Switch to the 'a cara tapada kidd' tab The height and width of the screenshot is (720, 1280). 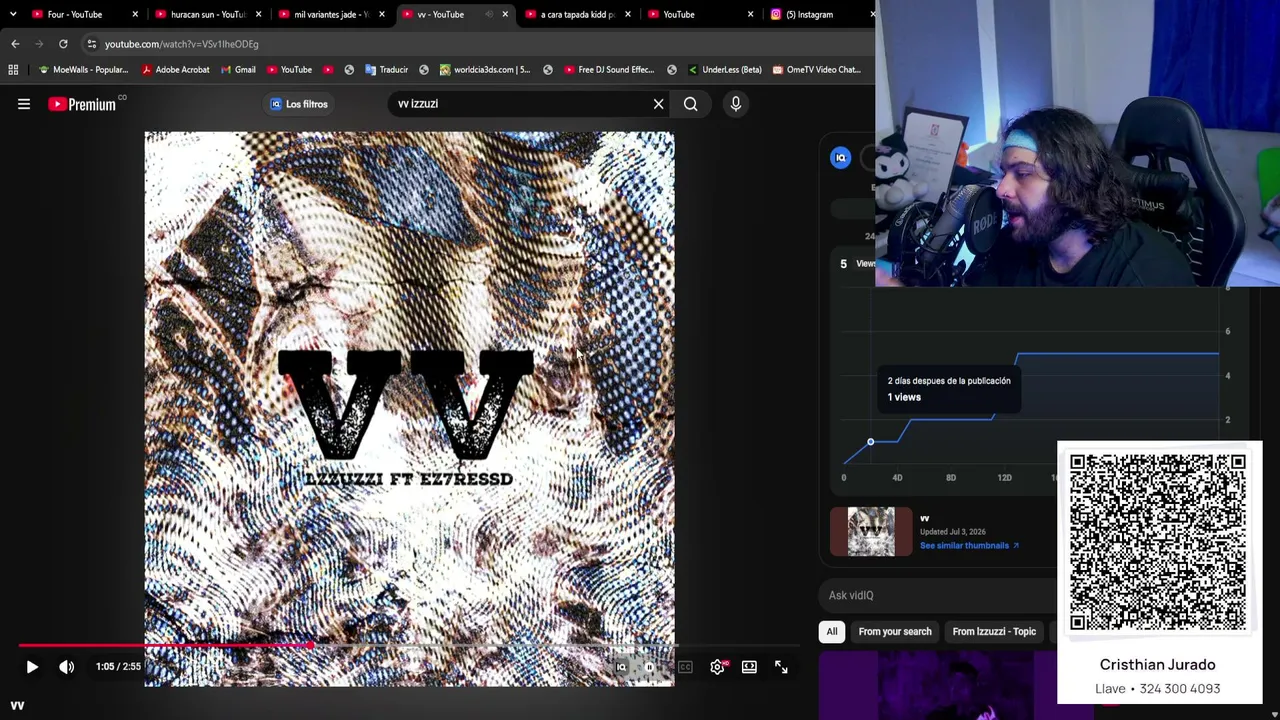pyautogui.click(x=577, y=15)
